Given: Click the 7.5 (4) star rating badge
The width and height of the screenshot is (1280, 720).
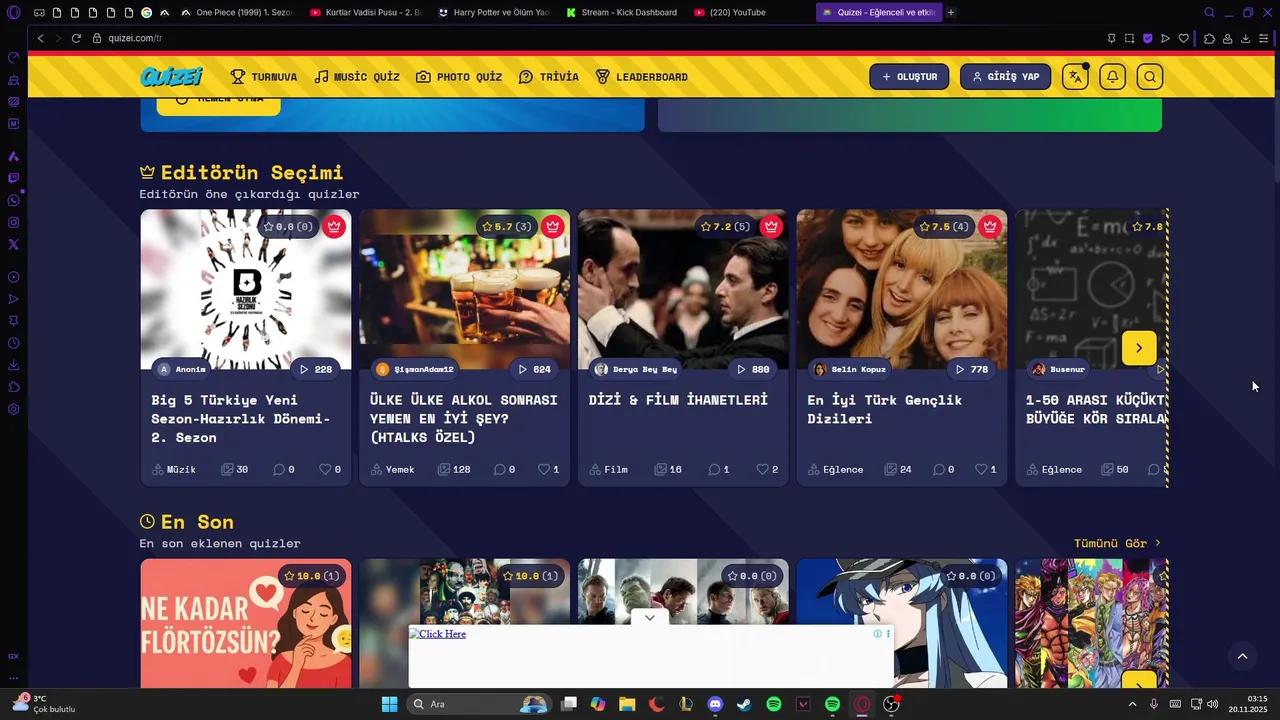Looking at the screenshot, I should pos(945,227).
